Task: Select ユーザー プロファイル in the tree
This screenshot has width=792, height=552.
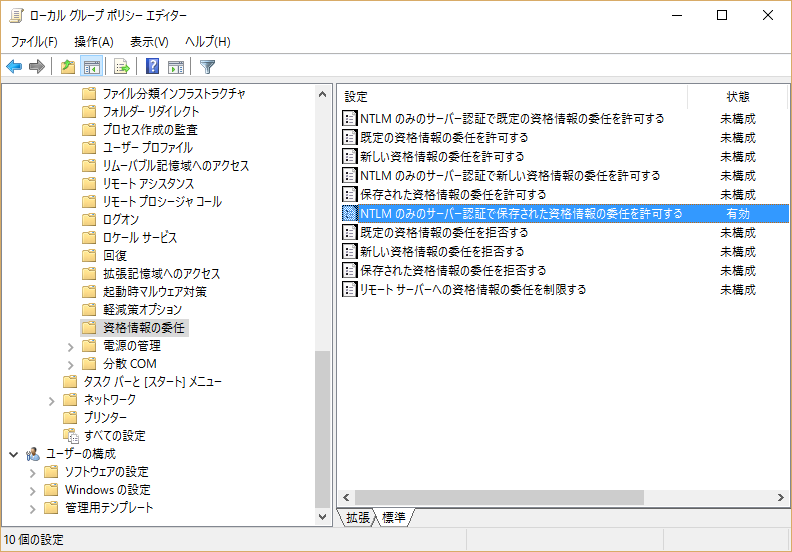Action: point(147,147)
